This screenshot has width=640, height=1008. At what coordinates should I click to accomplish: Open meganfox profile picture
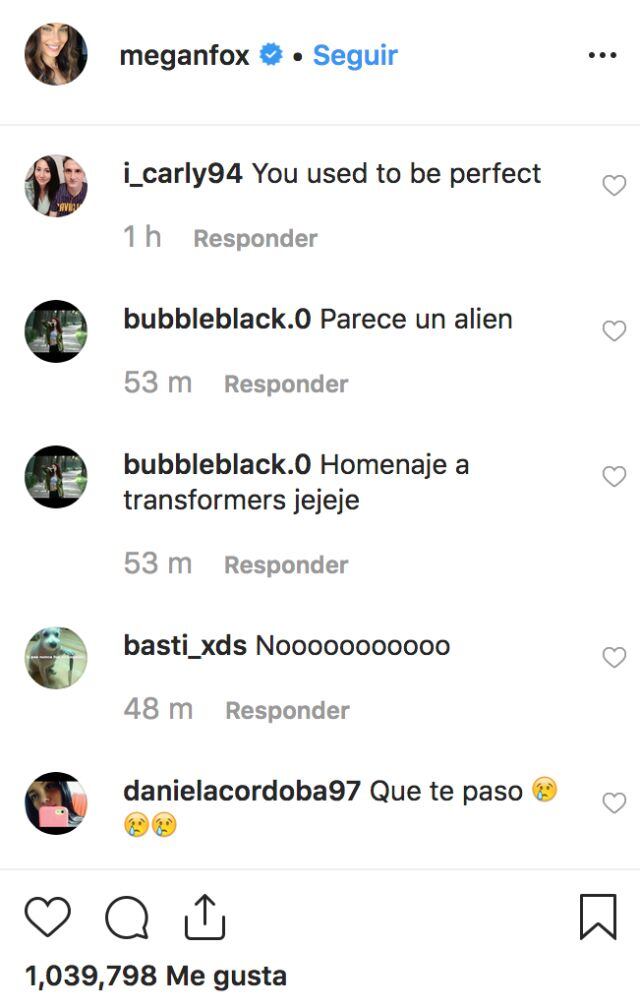pyautogui.click(x=56, y=55)
